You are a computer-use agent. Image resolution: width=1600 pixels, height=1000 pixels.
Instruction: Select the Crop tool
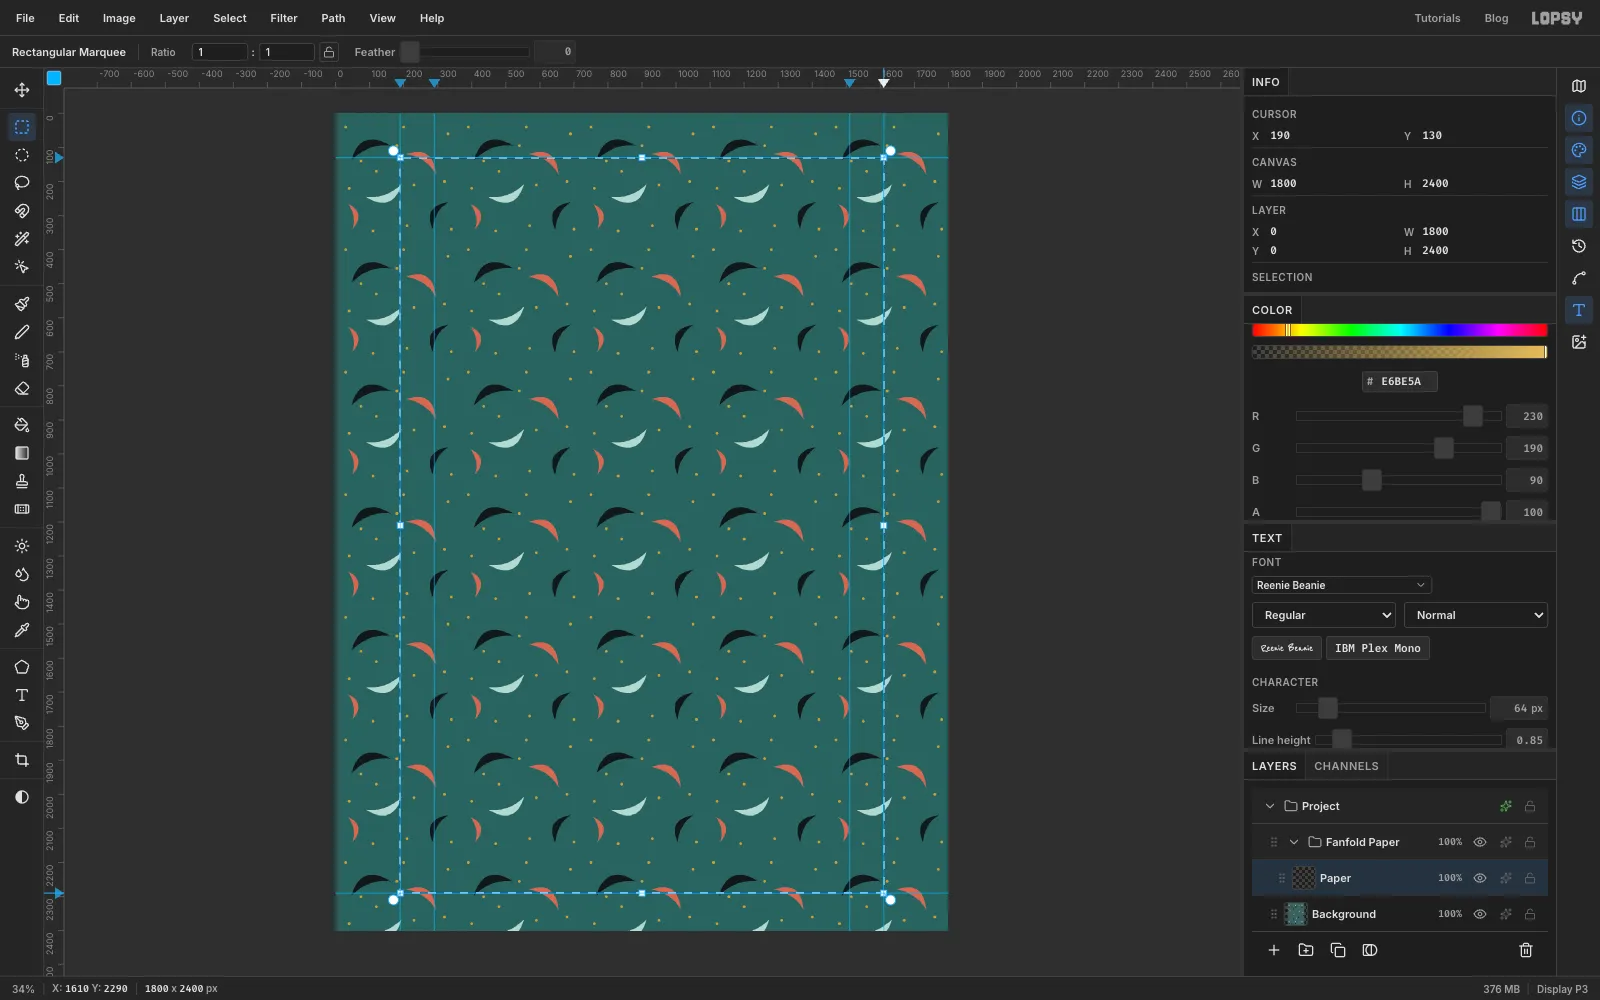[x=22, y=760]
